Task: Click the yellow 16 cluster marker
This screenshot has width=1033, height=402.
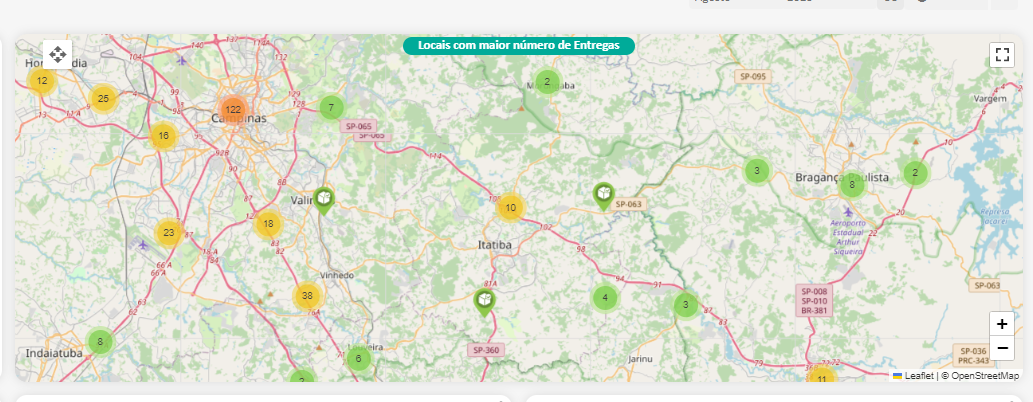Action: pyautogui.click(x=163, y=136)
